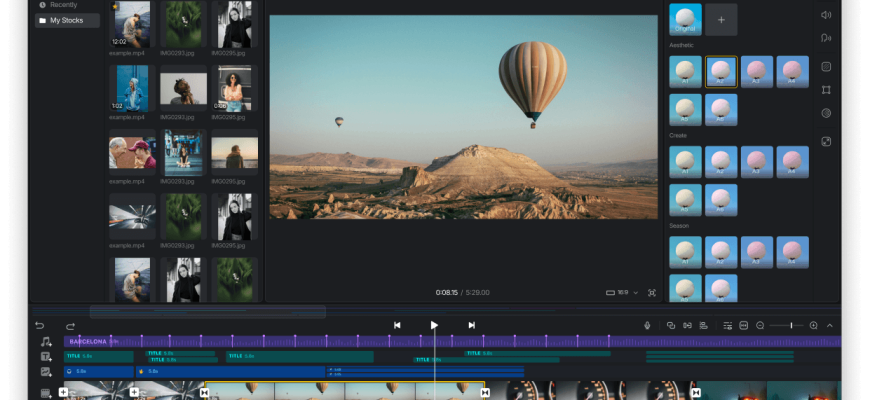Open the volume panel in the right sidebar
This screenshot has width=870, height=400.
(826, 15)
